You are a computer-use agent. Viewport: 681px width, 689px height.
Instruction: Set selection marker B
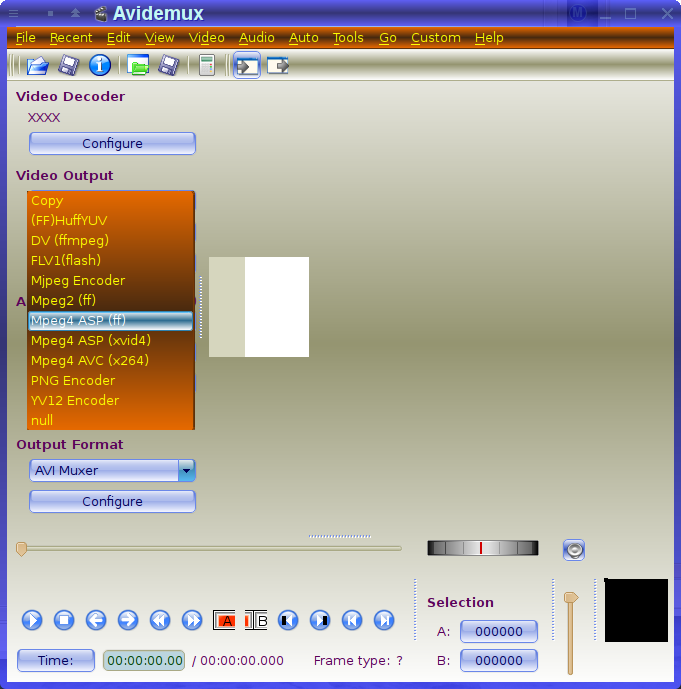click(256, 620)
